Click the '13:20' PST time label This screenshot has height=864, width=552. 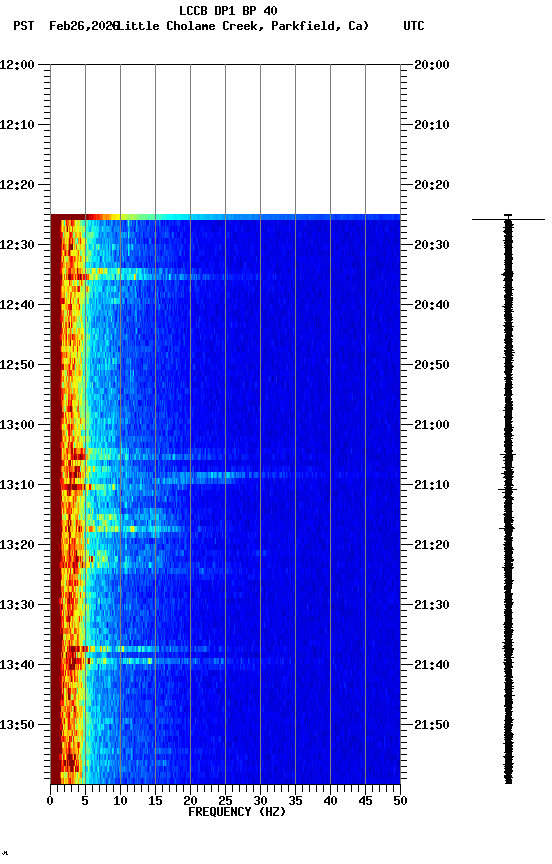click(17, 545)
